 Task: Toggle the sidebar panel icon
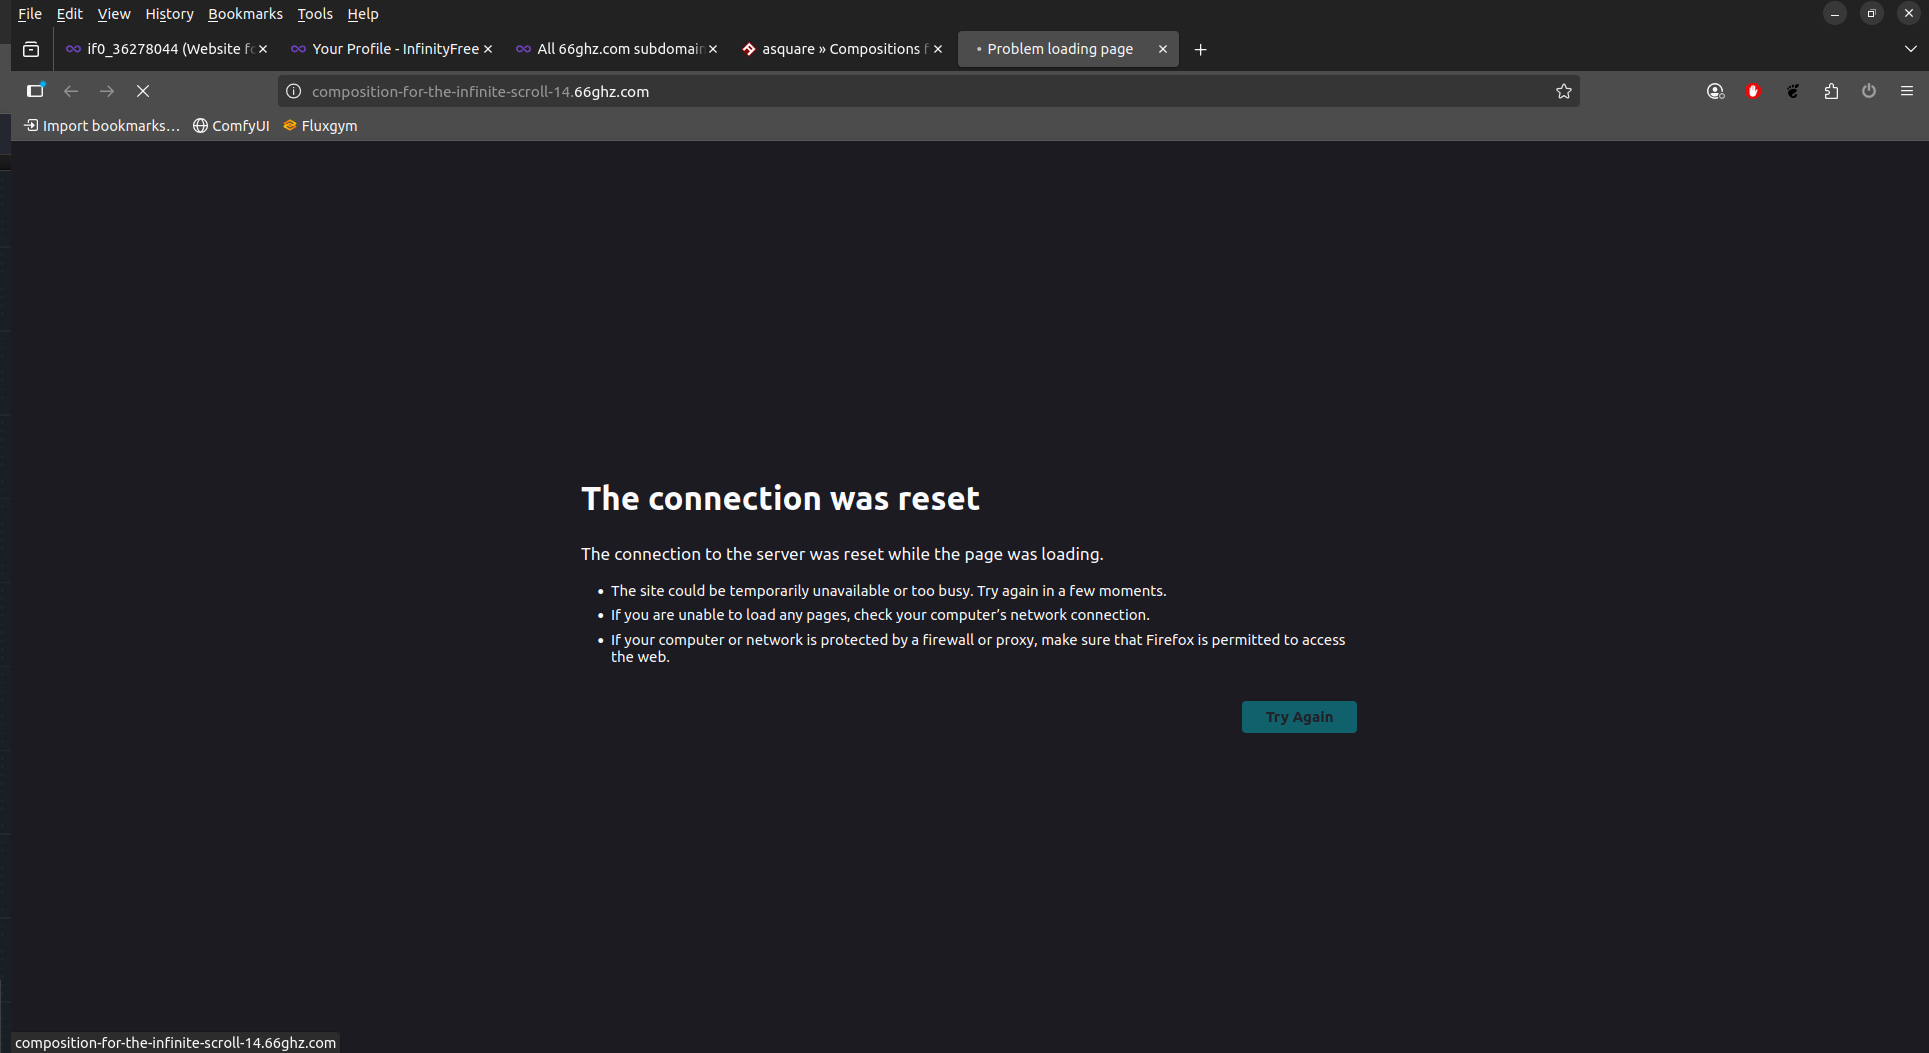pos(35,91)
